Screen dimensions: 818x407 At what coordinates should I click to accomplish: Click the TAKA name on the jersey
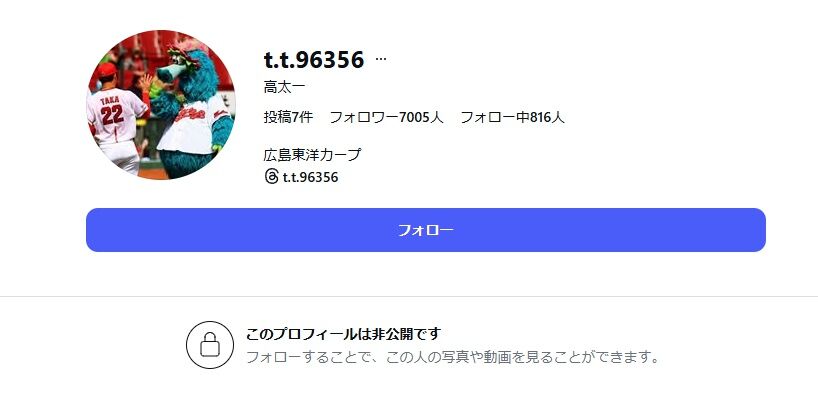point(110,99)
